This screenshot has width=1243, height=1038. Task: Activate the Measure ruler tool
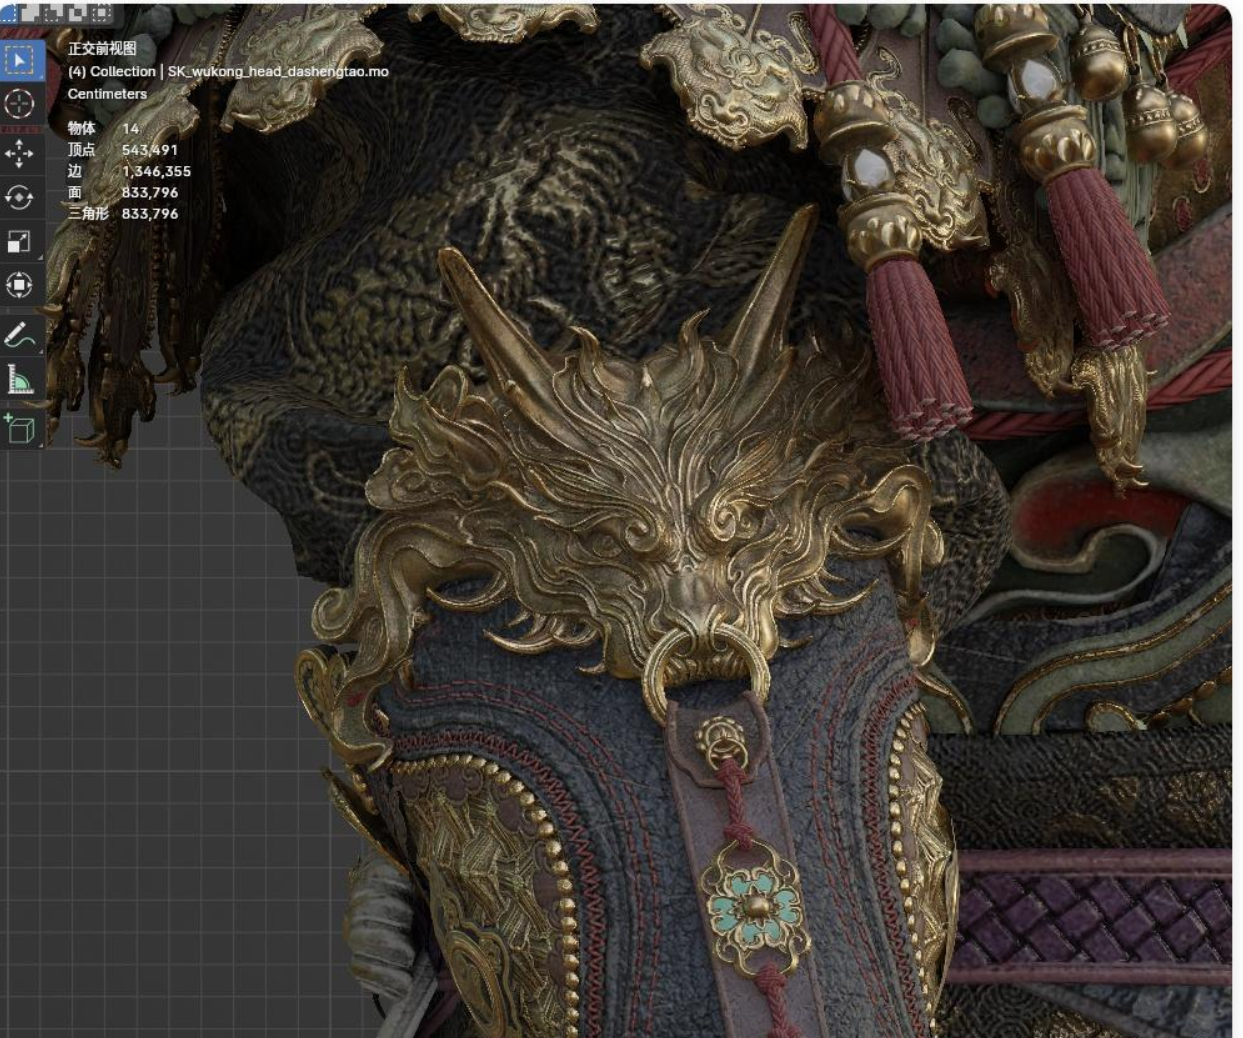(20, 378)
